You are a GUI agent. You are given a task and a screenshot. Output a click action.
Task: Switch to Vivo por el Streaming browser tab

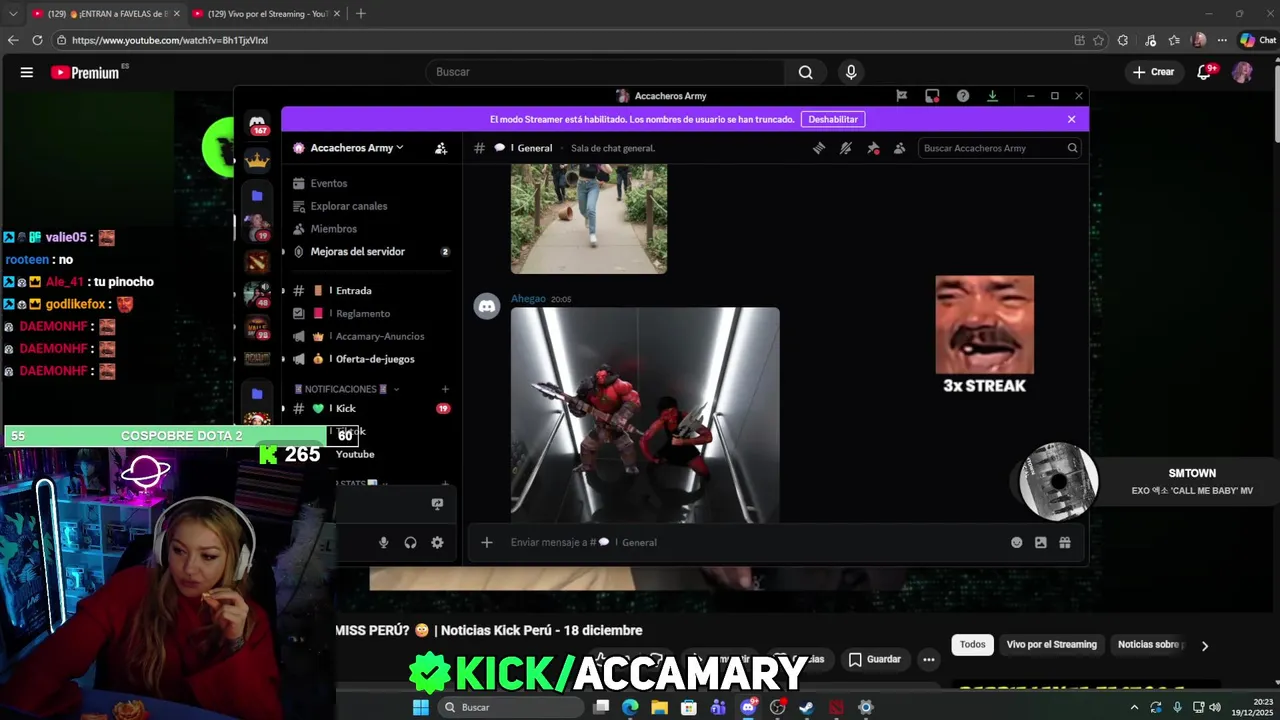(x=266, y=14)
